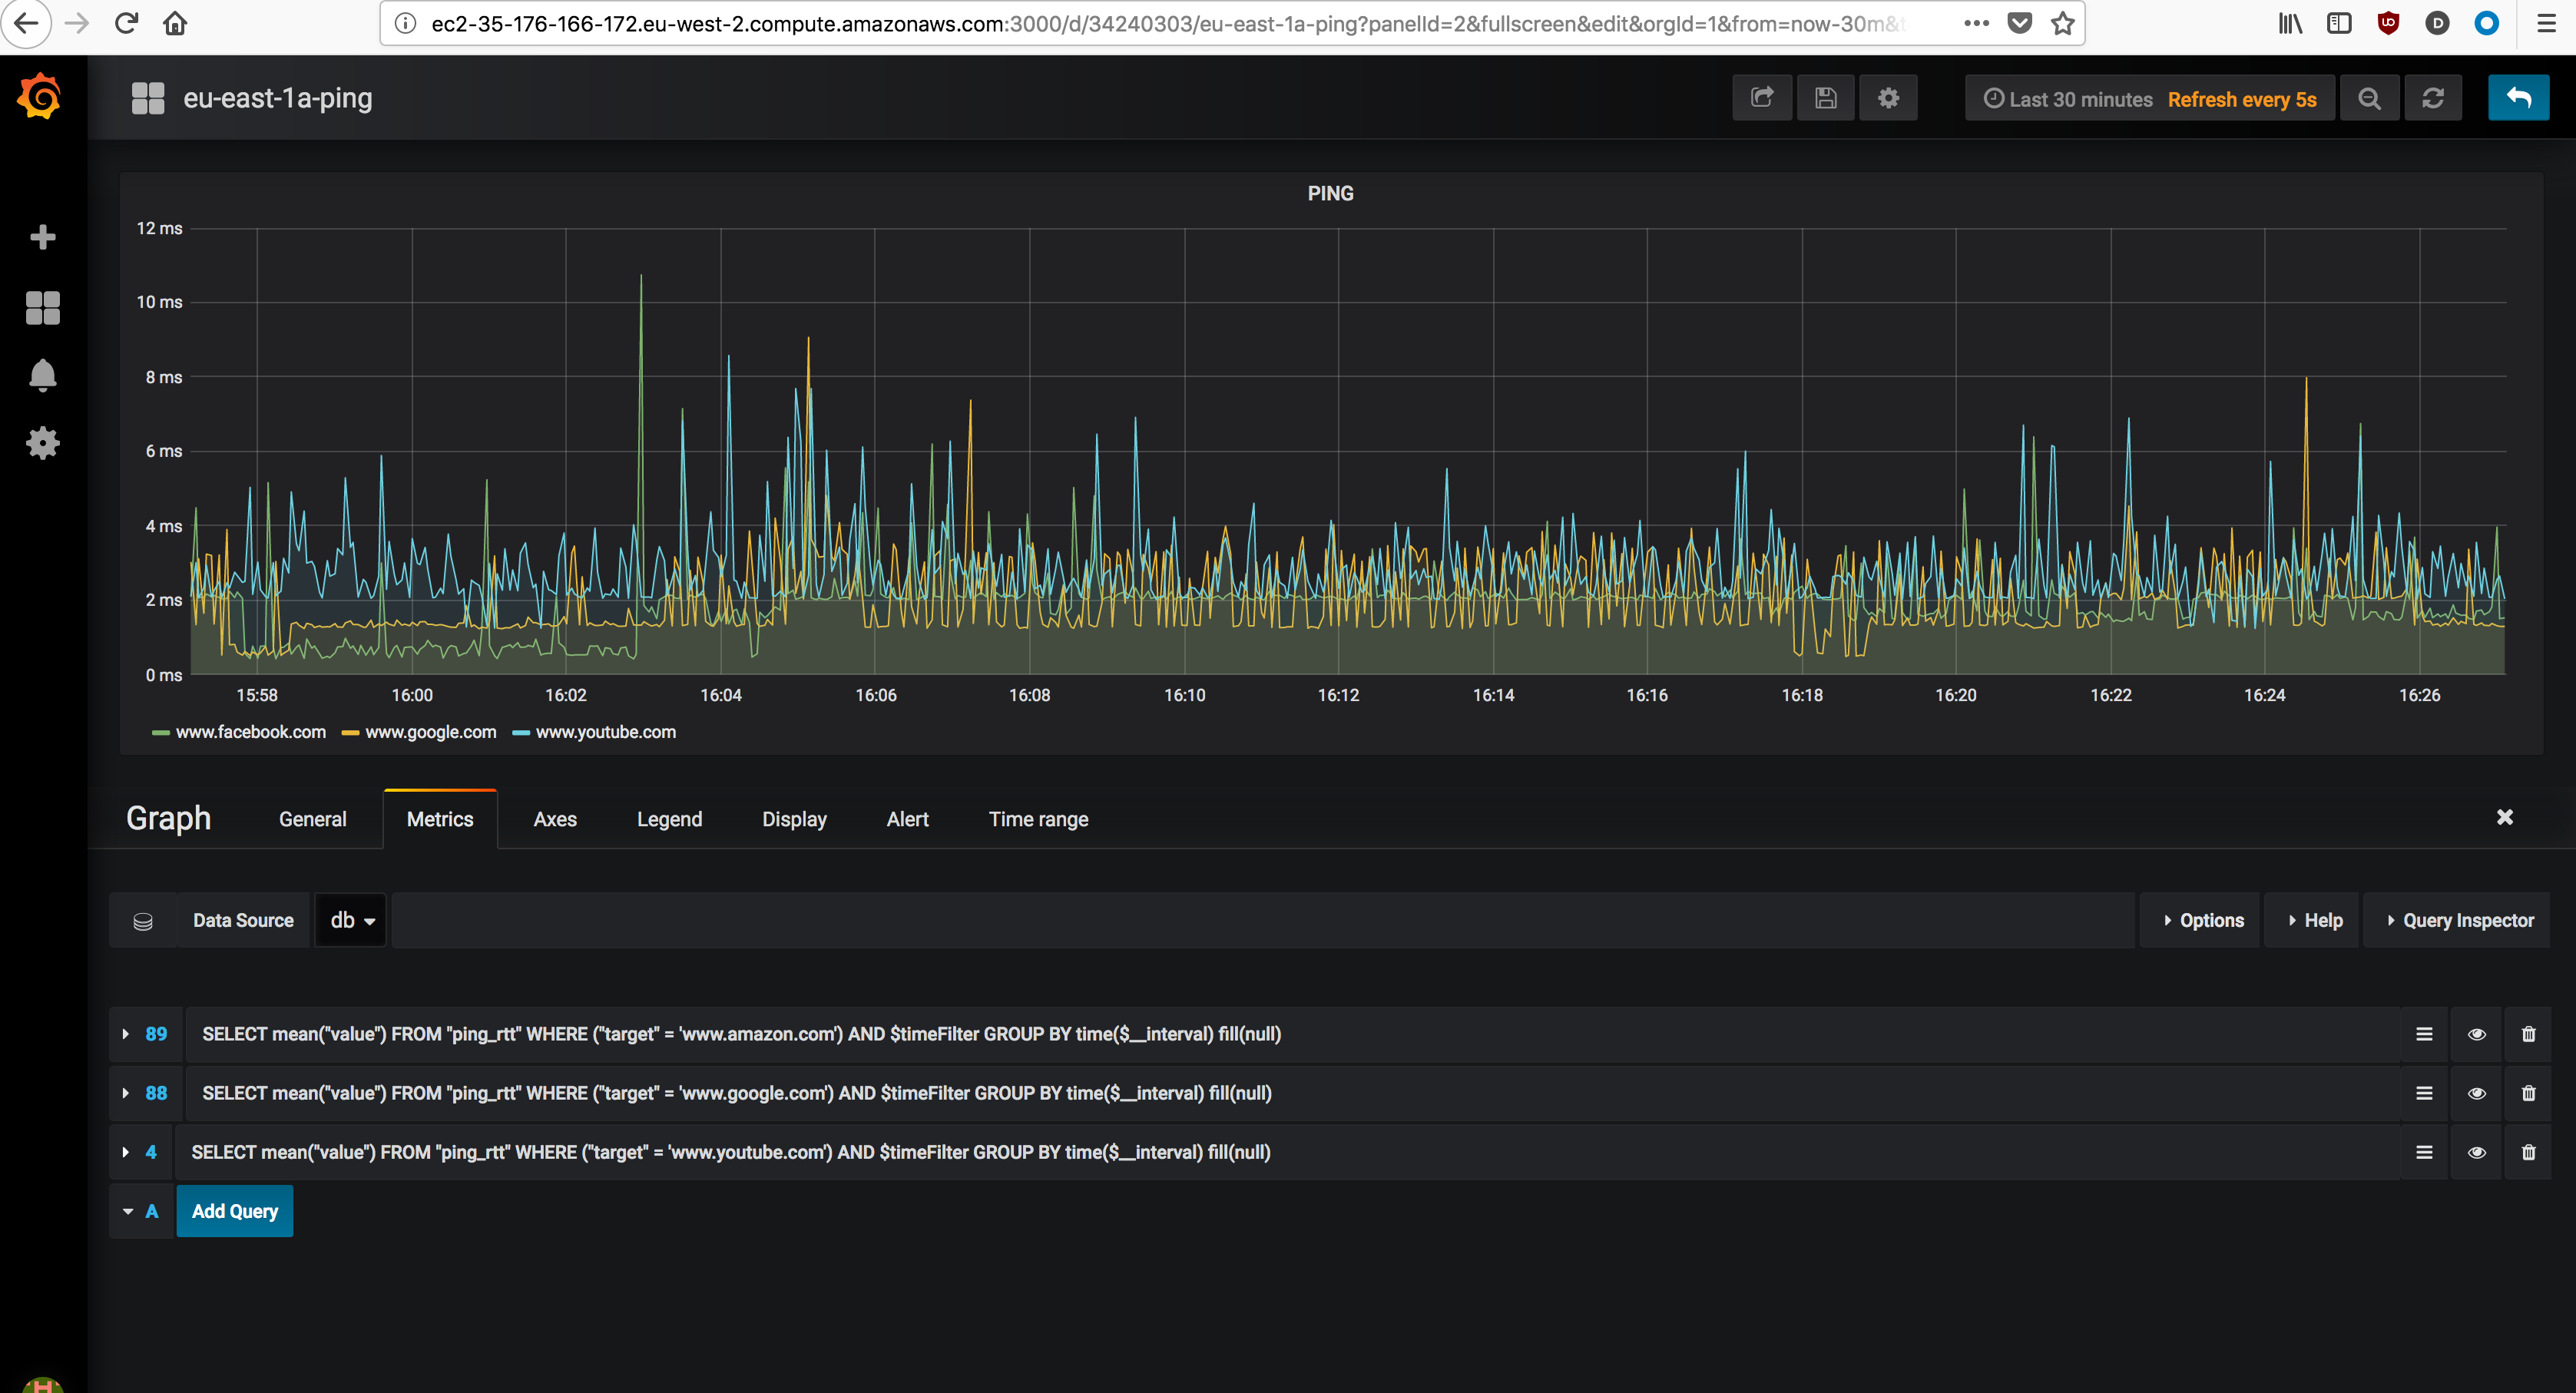Viewport: 2576px width, 1393px height.
Task: Open the Create plus menu in sidebar
Action: tap(42, 237)
